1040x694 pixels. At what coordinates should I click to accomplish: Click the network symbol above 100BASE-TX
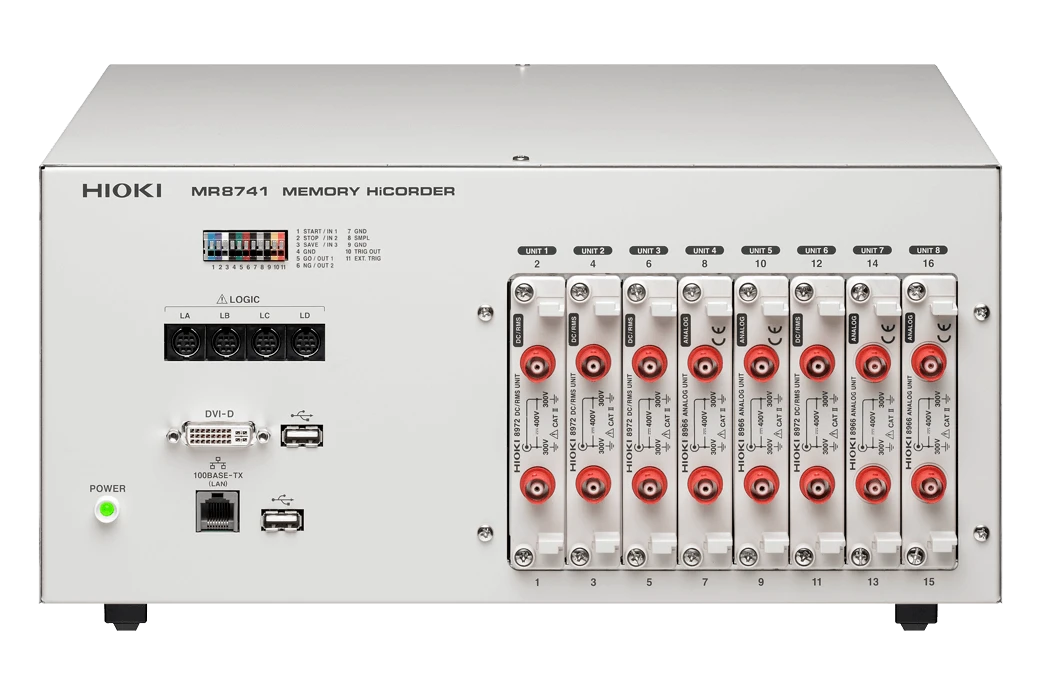[218, 463]
